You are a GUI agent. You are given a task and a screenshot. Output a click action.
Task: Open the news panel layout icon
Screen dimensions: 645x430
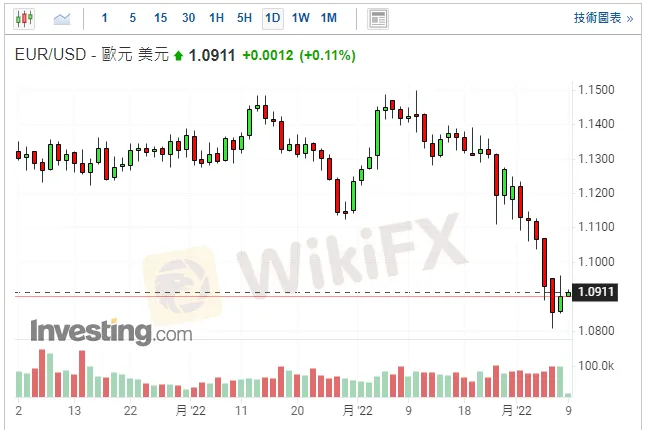(x=377, y=18)
